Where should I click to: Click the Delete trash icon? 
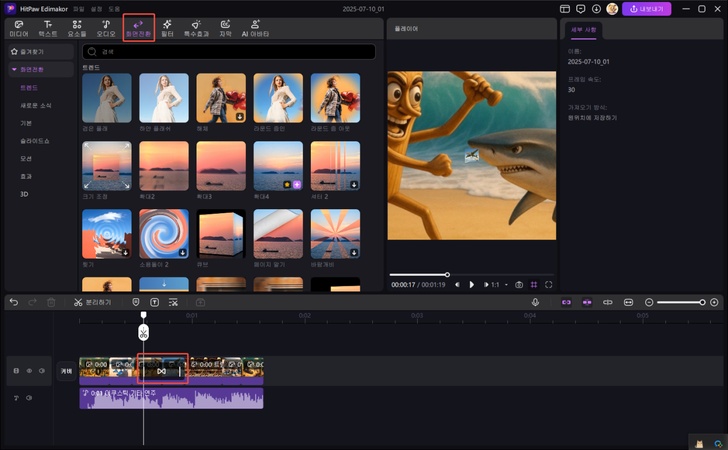pyautogui.click(x=51, y=302)
